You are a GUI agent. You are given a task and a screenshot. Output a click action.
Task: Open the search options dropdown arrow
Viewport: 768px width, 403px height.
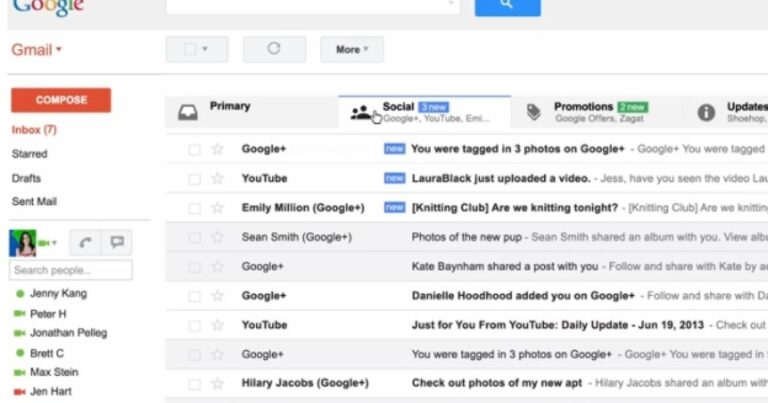click(451, 3)
